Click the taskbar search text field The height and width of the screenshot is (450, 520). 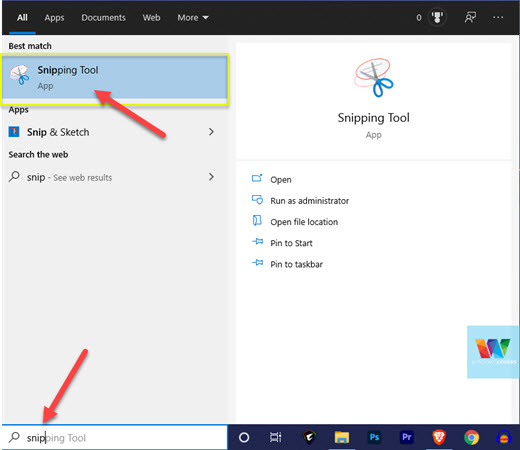point(115,437)
